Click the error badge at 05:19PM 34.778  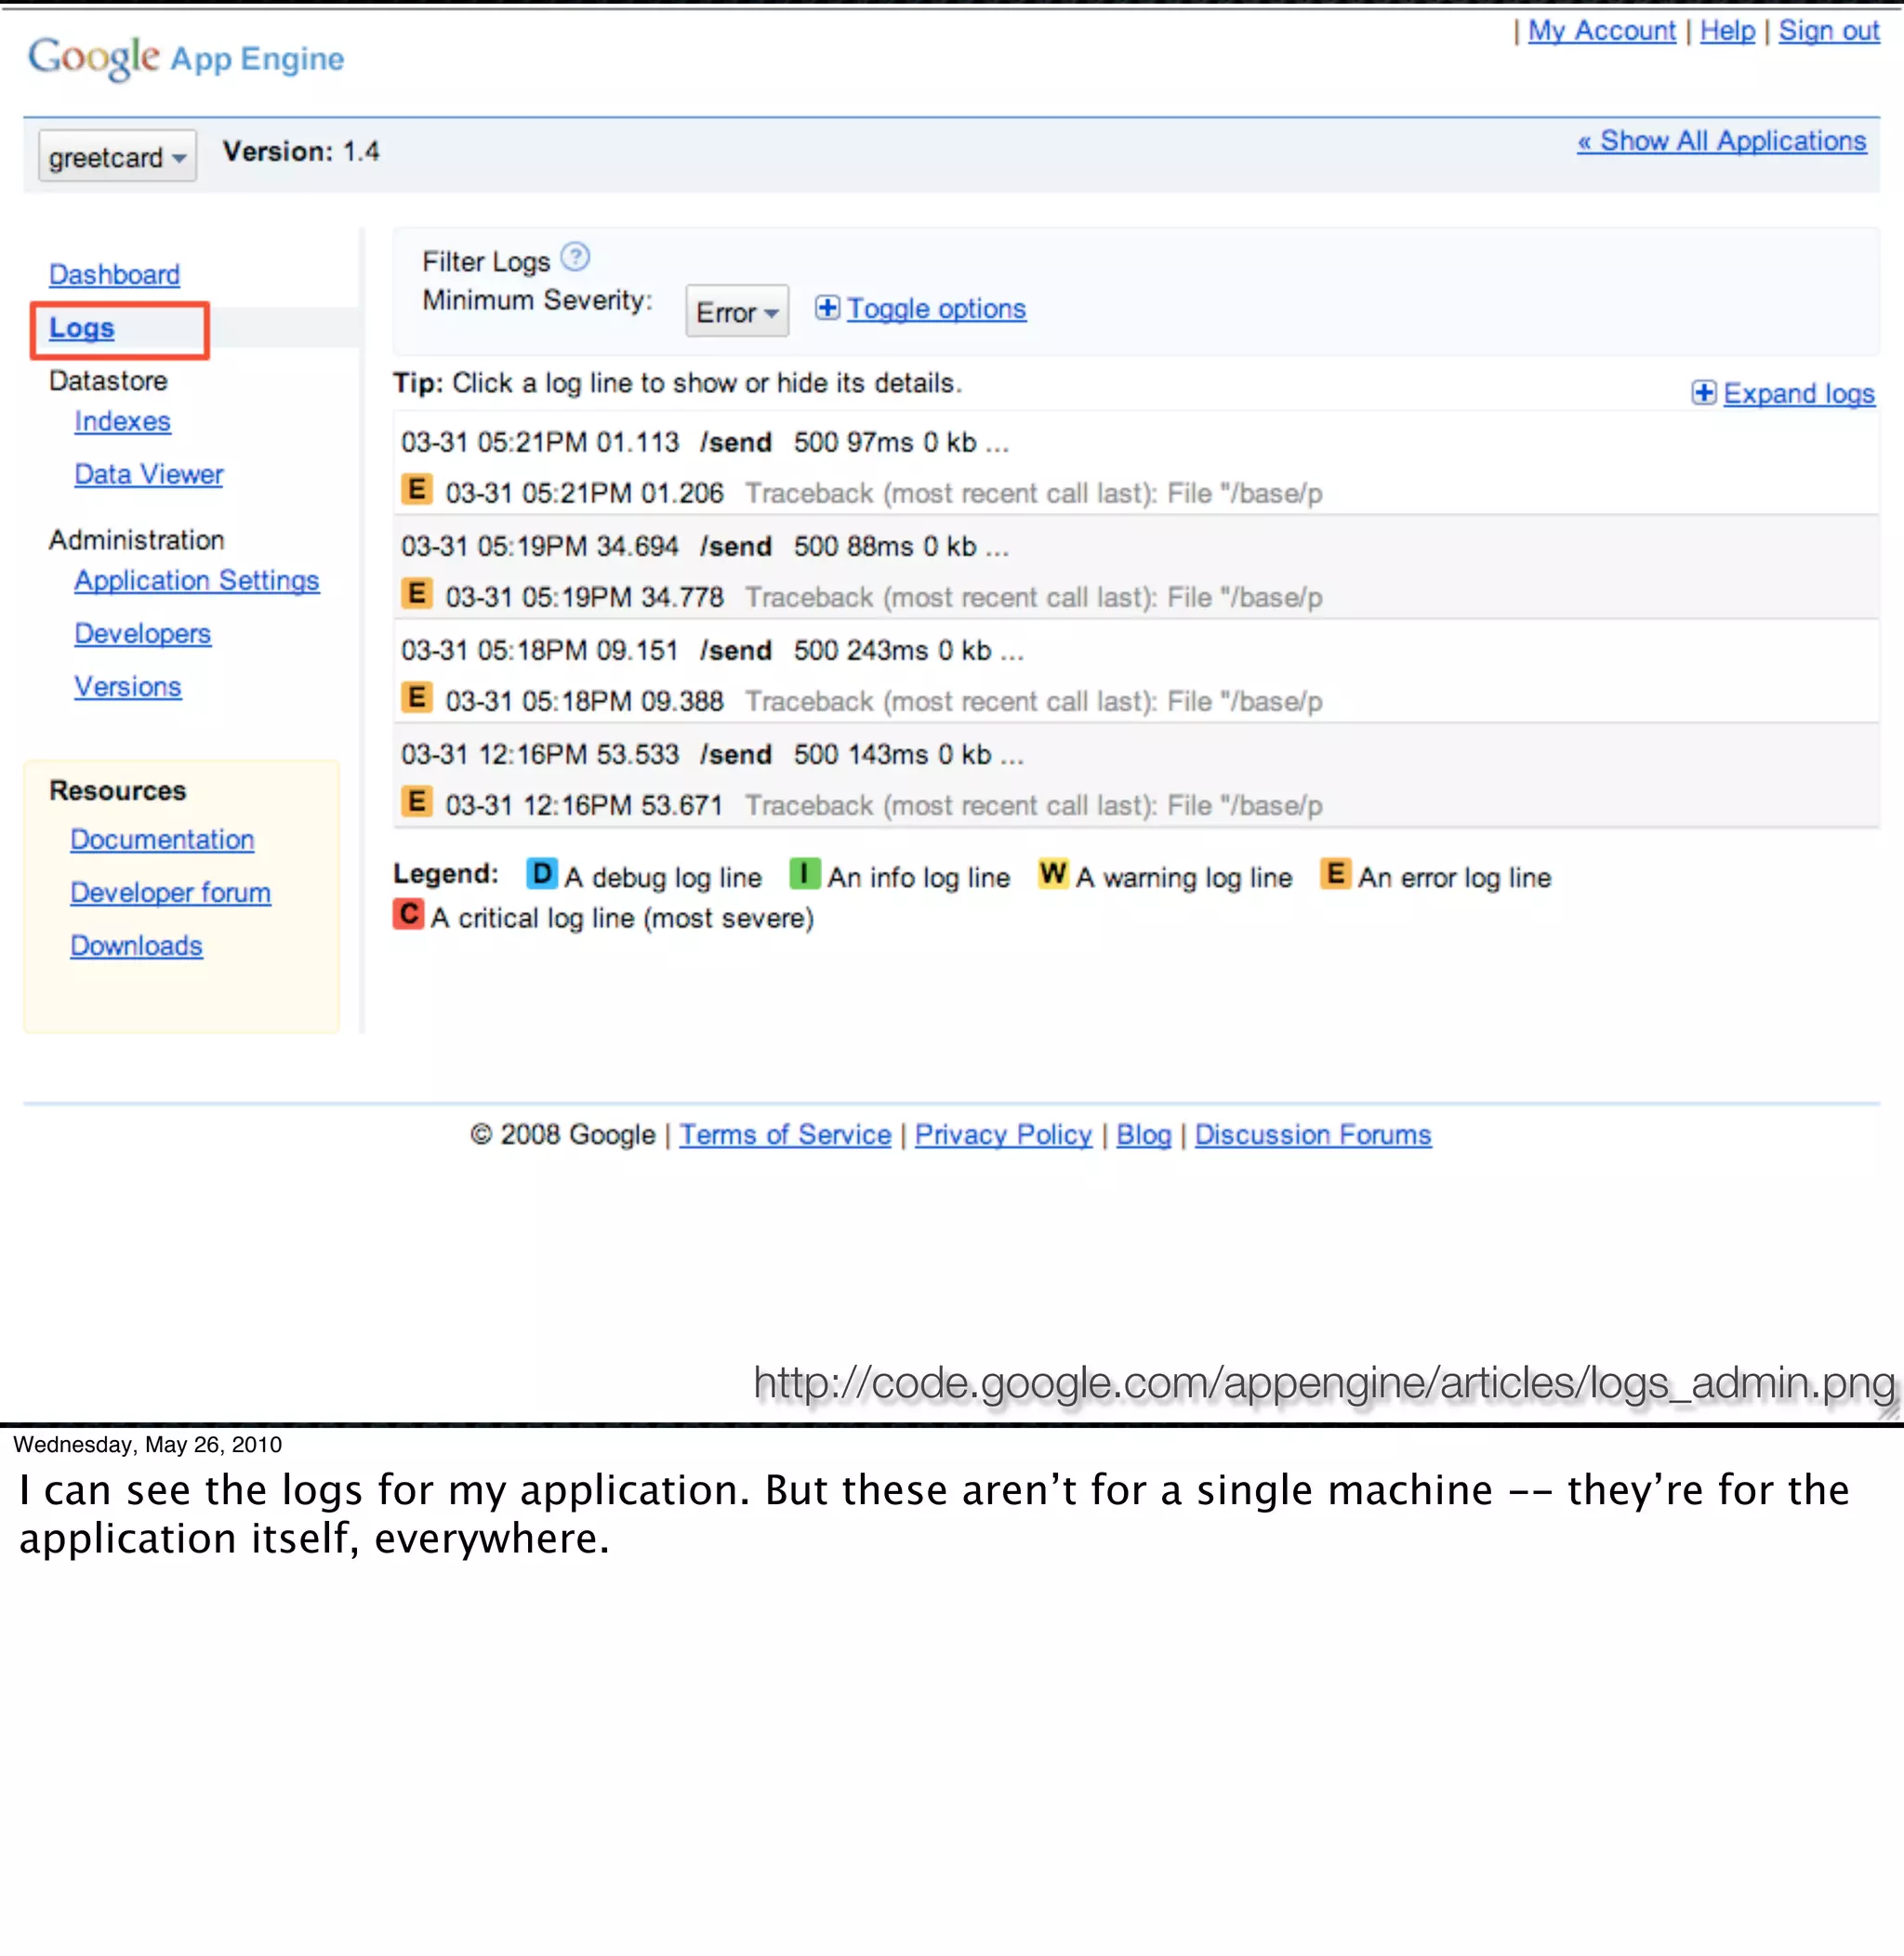(x=417, y=594)
